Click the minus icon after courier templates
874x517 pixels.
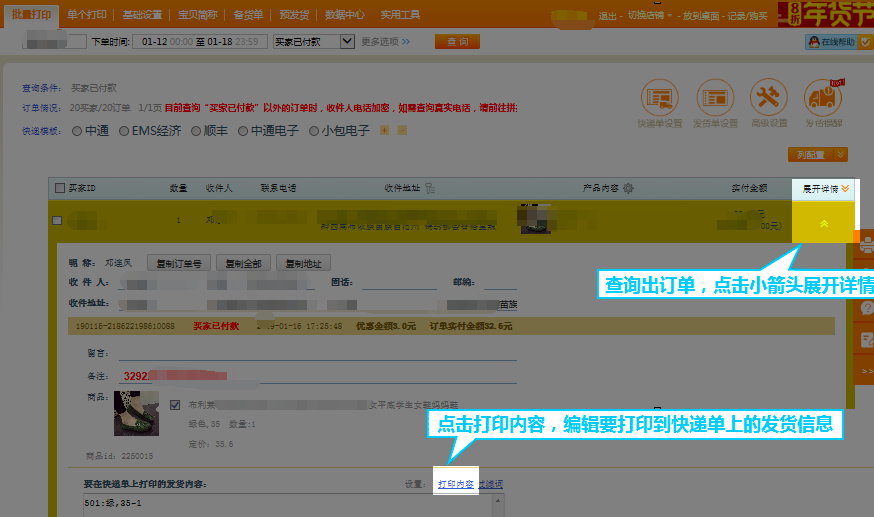click(x=402, y=130)
